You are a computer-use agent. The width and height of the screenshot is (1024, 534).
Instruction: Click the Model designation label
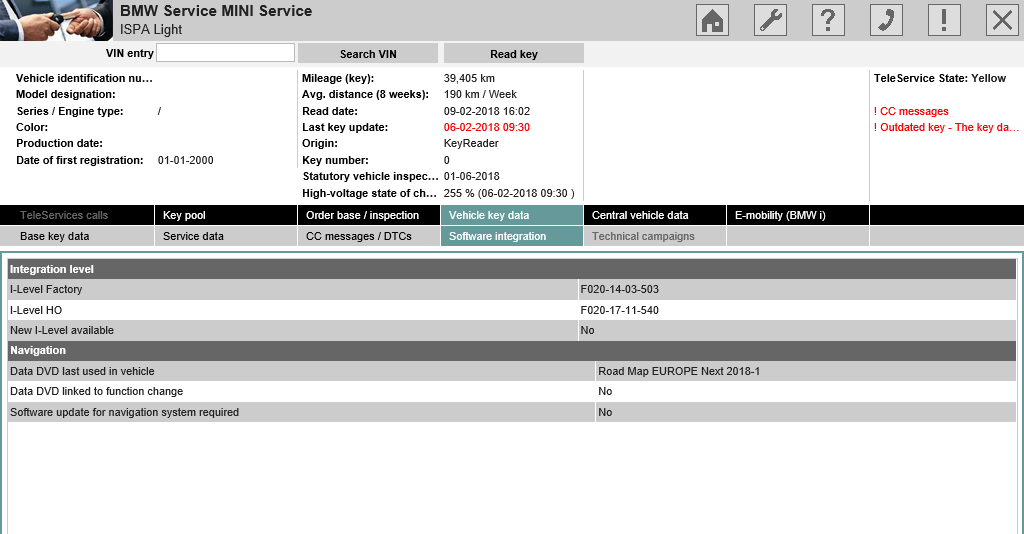[x=65, y=95]
